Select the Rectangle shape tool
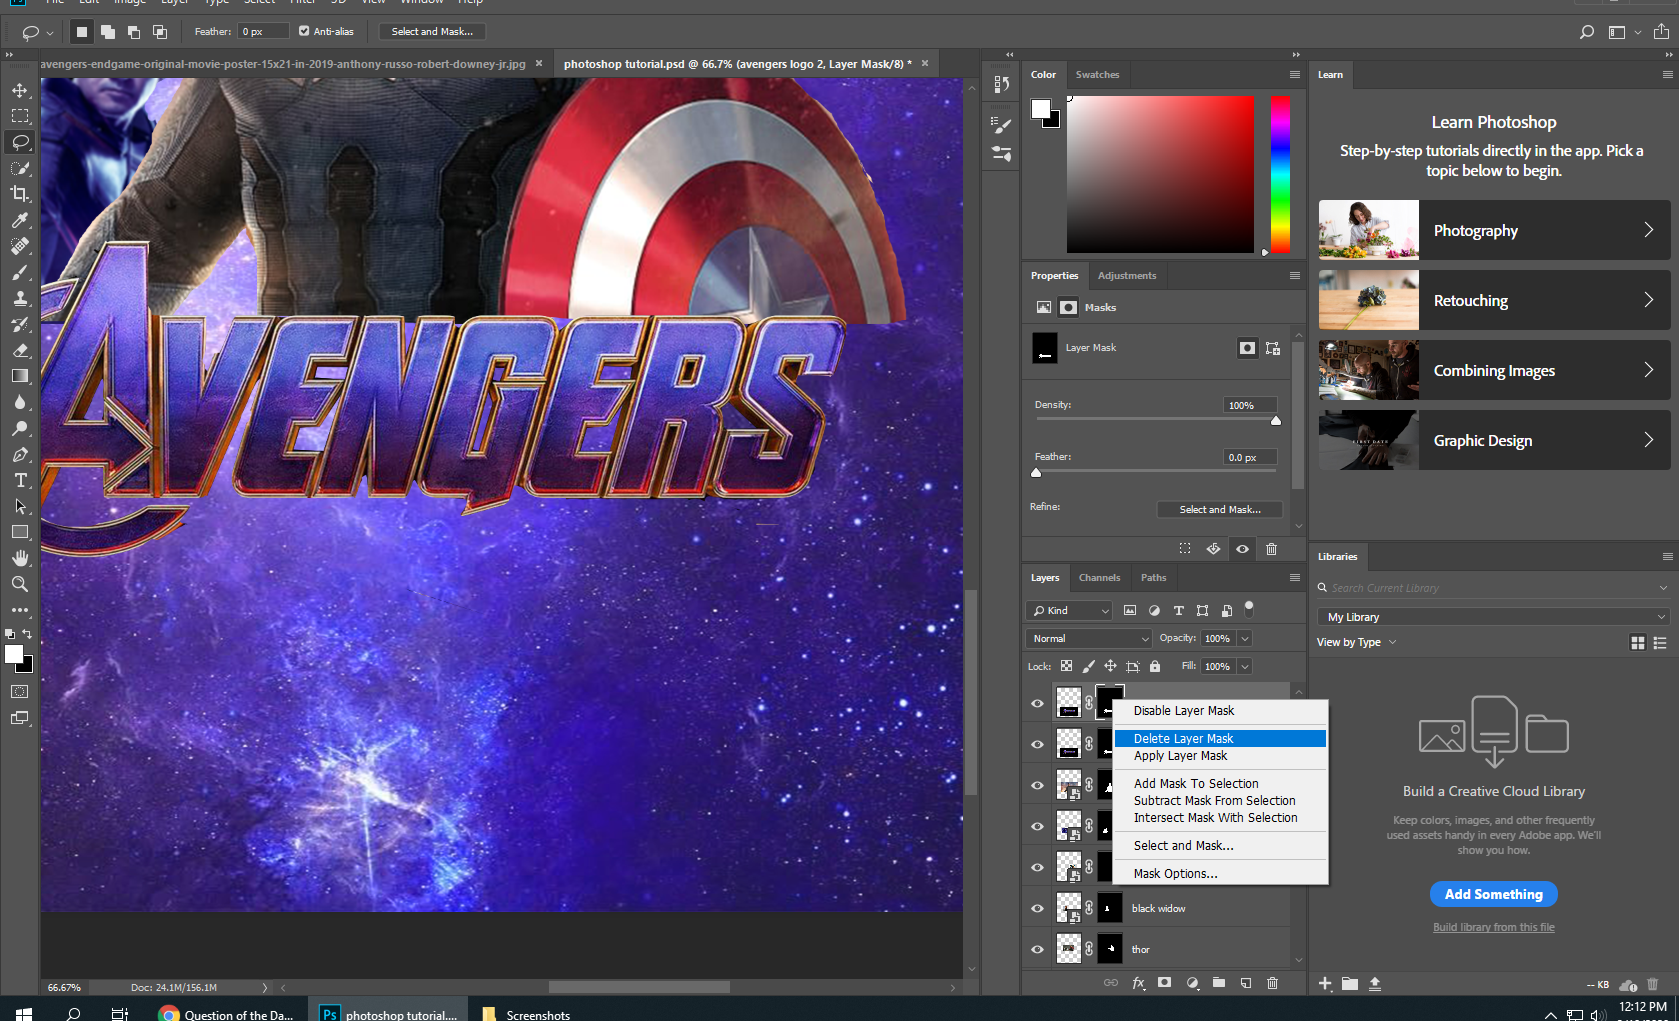 point(20,532)
